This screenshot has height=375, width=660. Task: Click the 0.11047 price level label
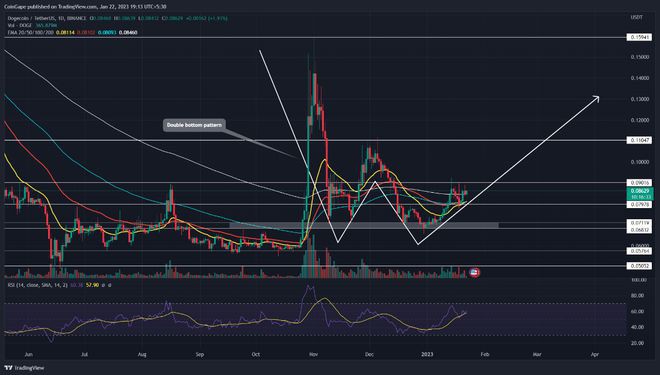[639, 140]
